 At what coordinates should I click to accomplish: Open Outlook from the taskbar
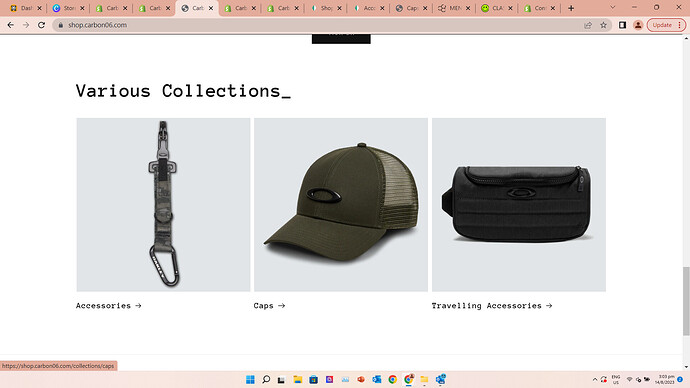pos(377,379)
